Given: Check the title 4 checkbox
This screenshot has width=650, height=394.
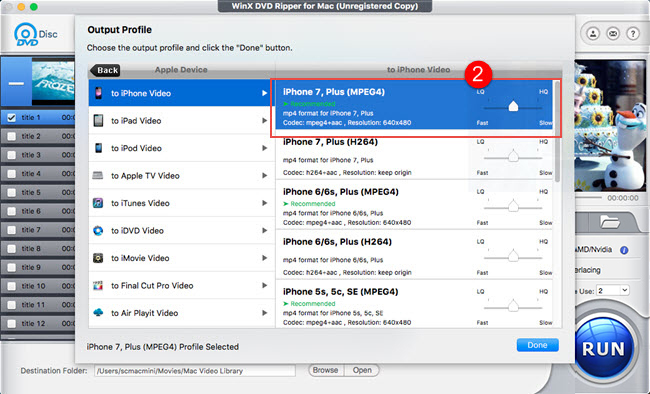Looking at the screenshot, I should (12, 174).
